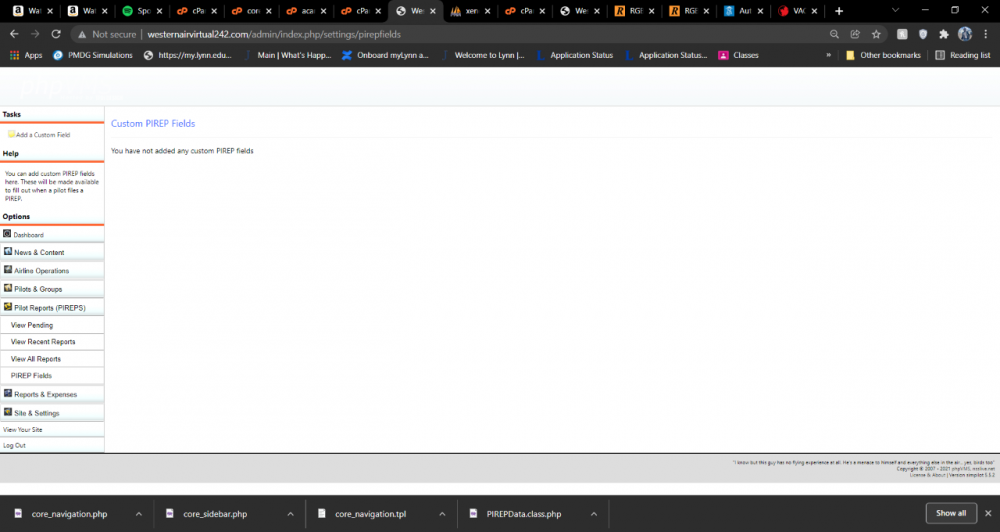Select the PIREP Fields menu entry
Screen dimensions: 1000x532
(x=31, y=376)
